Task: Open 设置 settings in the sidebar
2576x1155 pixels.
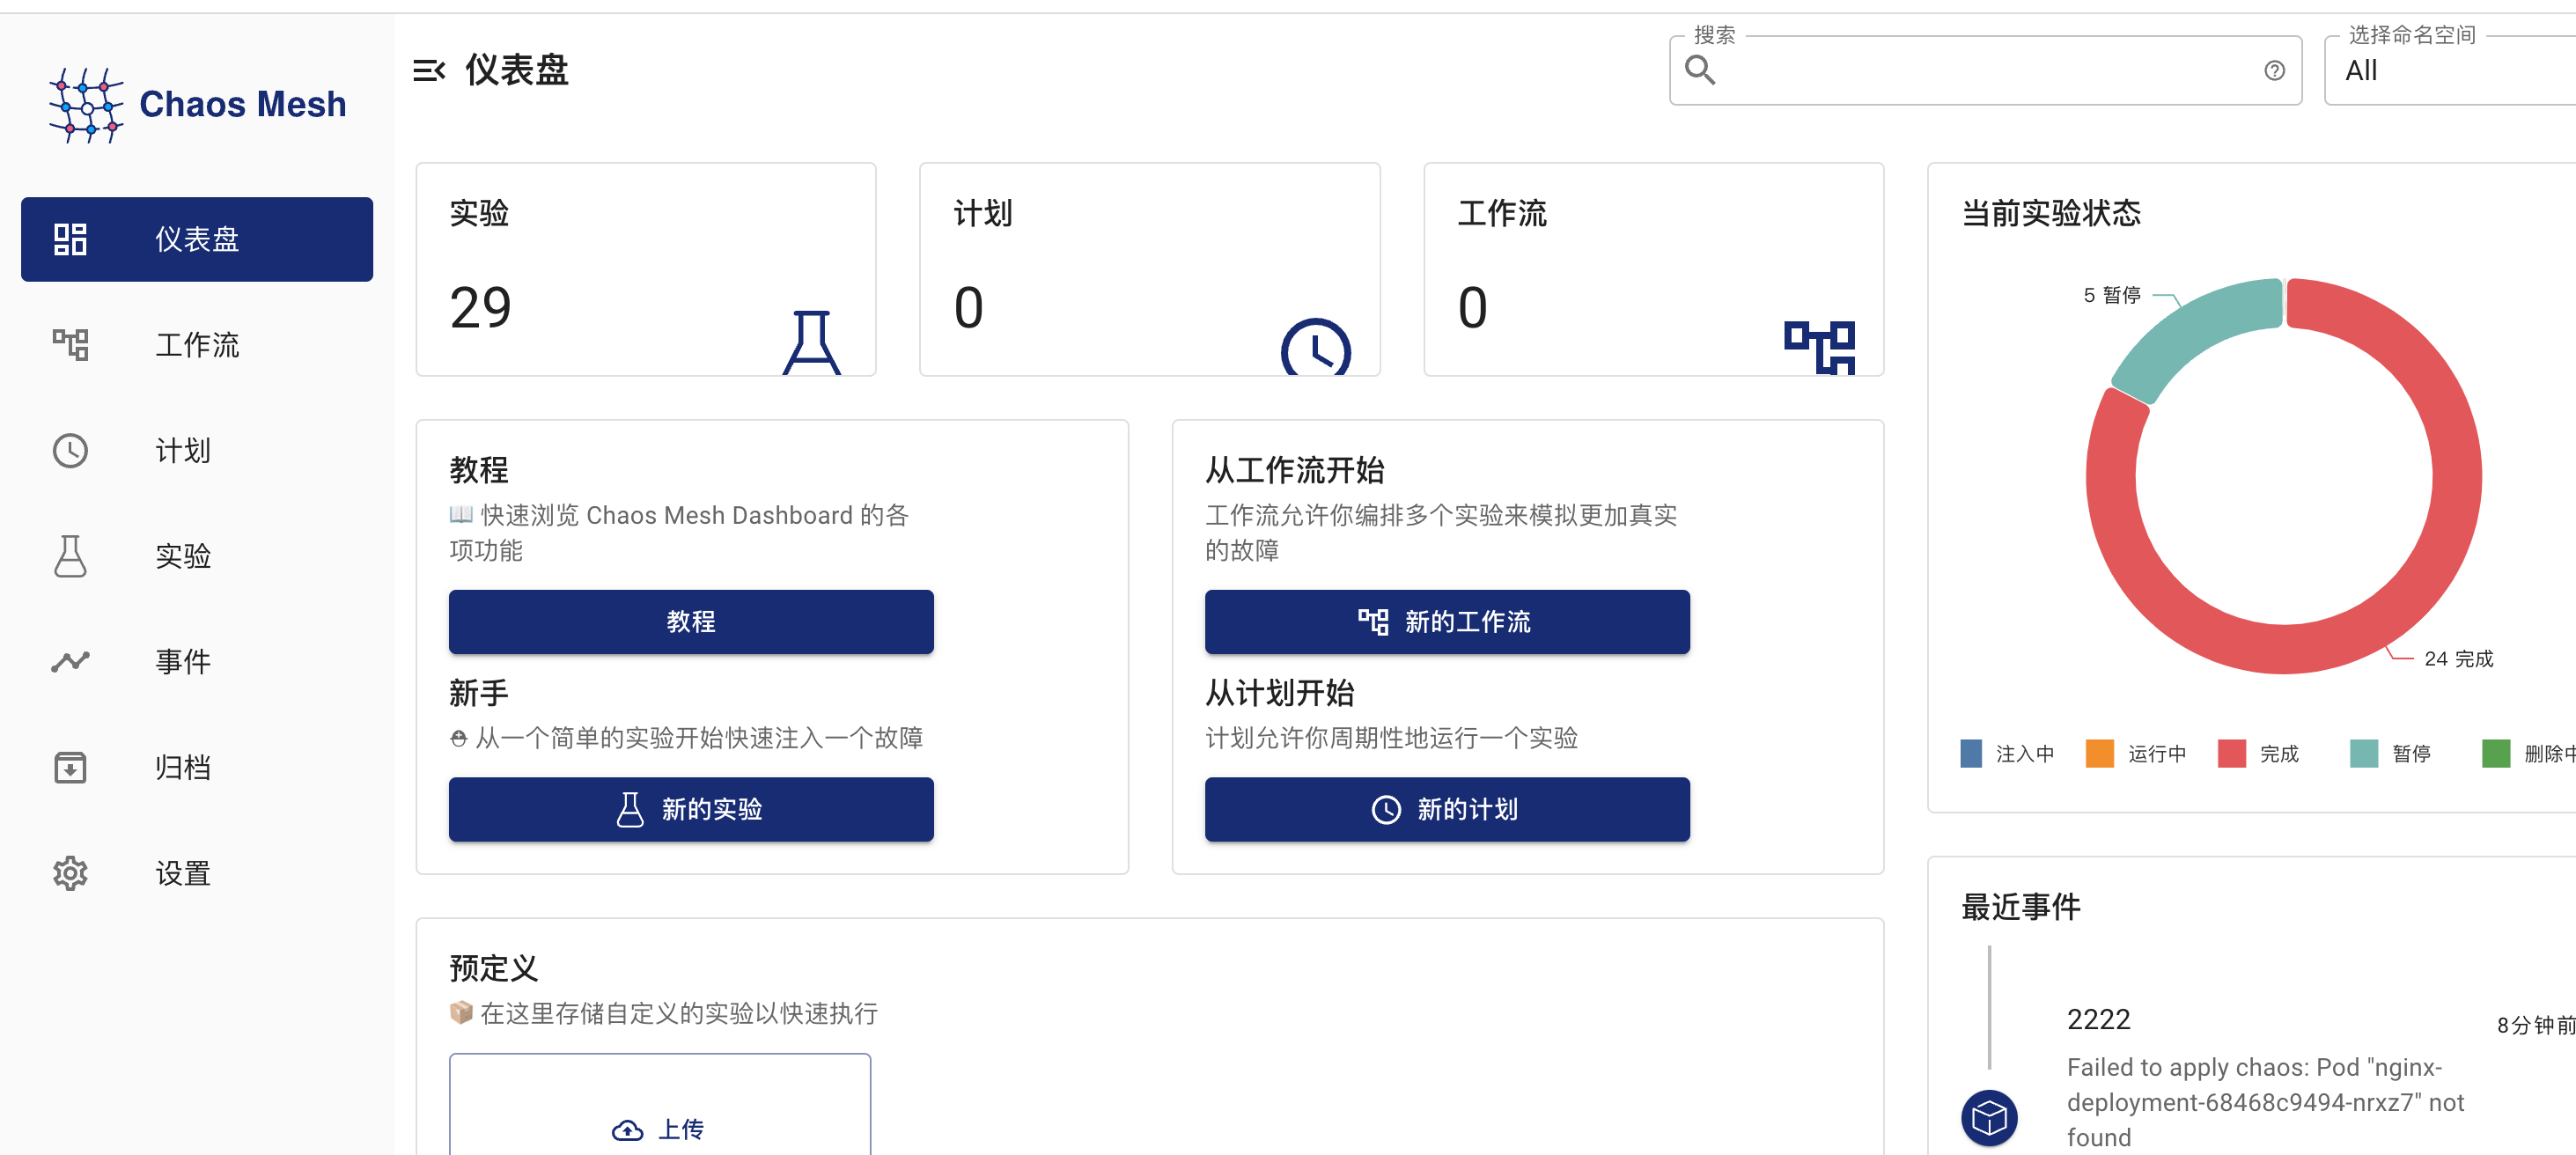Action: coord(182,873)
